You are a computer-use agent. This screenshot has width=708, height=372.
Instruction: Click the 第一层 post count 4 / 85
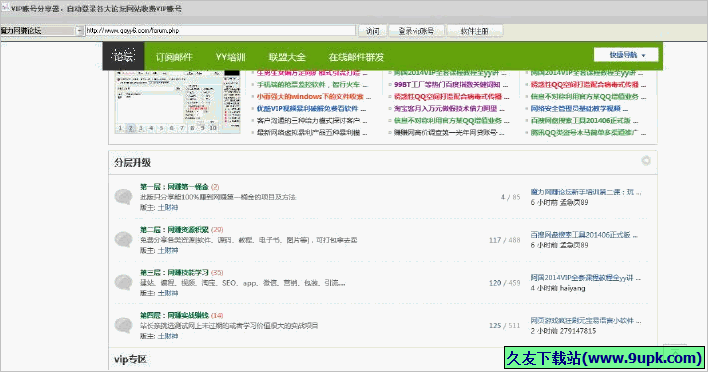pyautogui.click(x=510, y=197)
